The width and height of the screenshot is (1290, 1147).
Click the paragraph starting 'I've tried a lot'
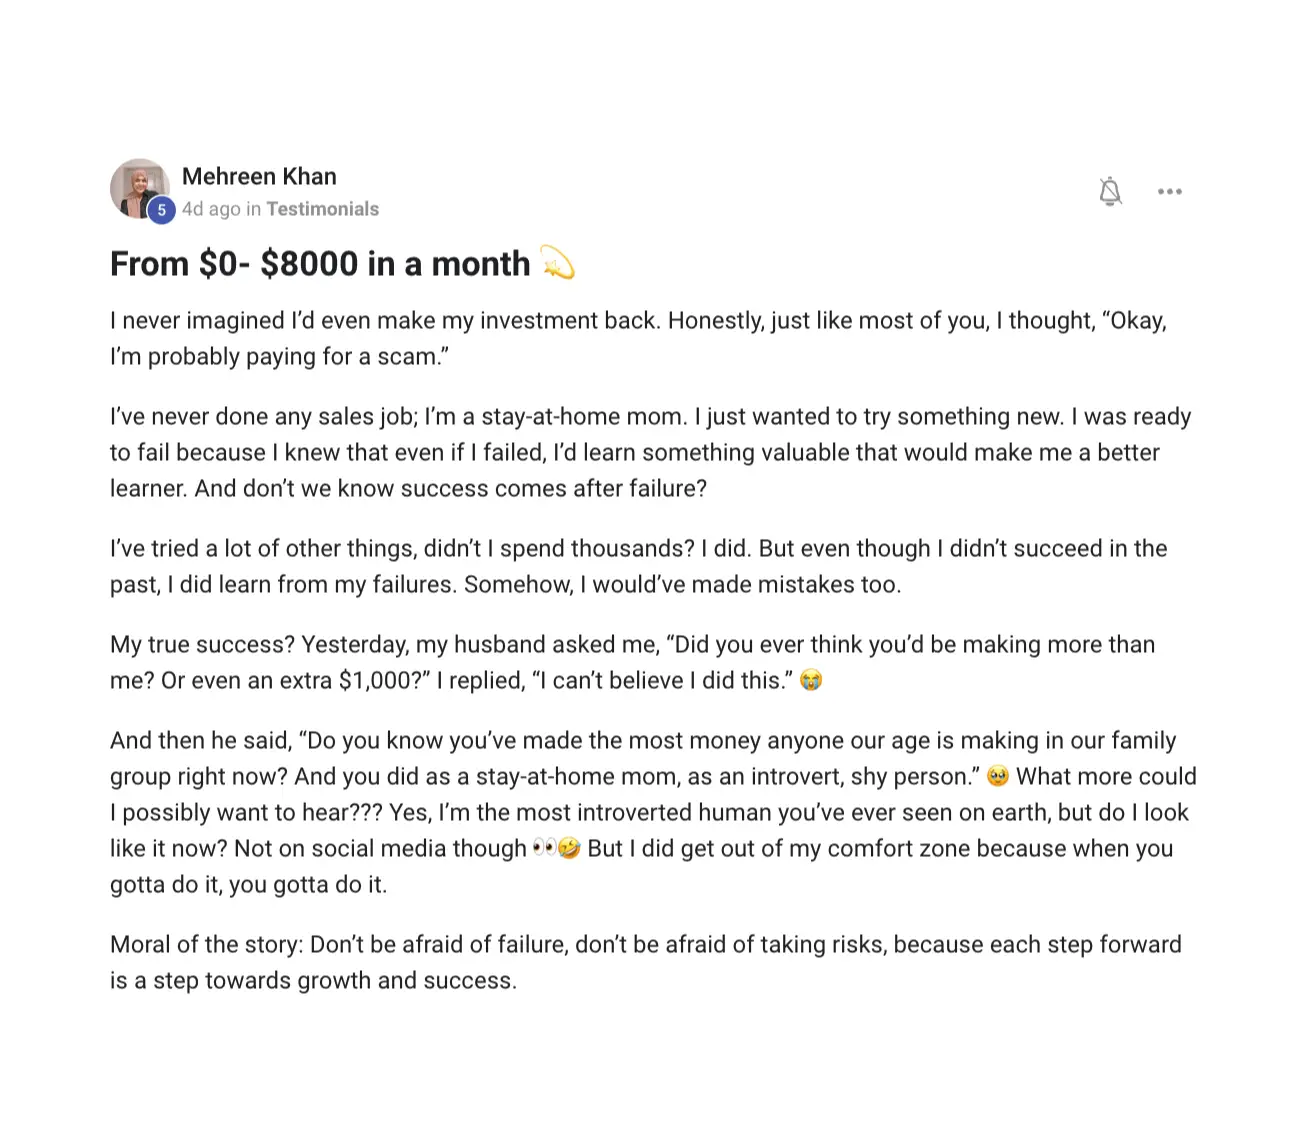639,566
